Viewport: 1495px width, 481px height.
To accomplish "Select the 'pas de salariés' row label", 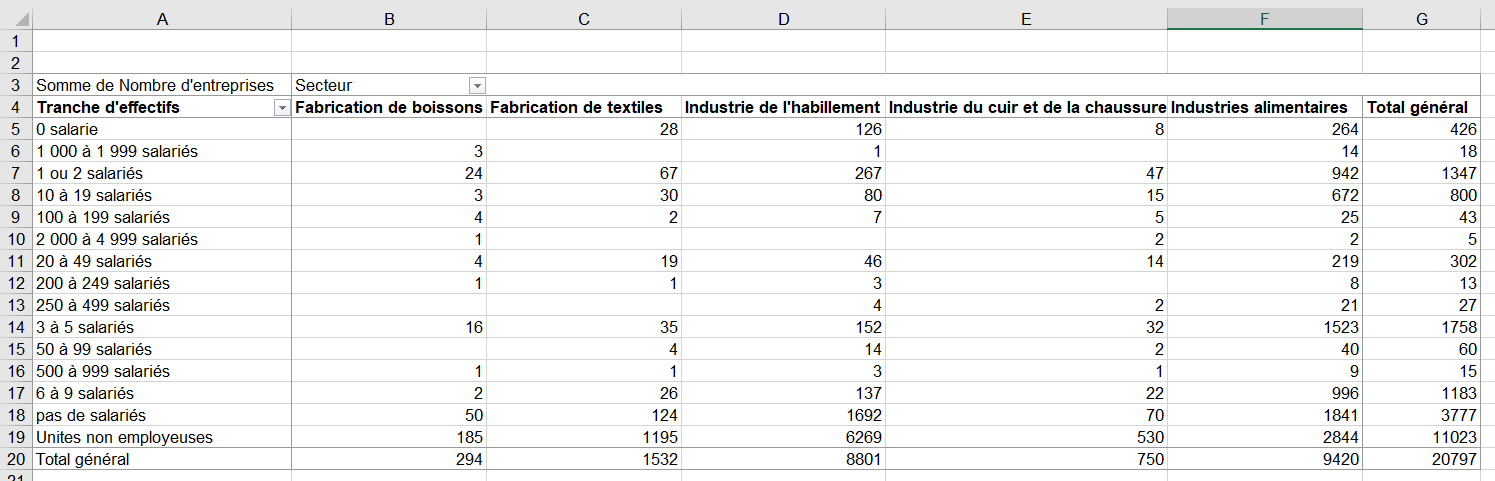I will point(92,415).
